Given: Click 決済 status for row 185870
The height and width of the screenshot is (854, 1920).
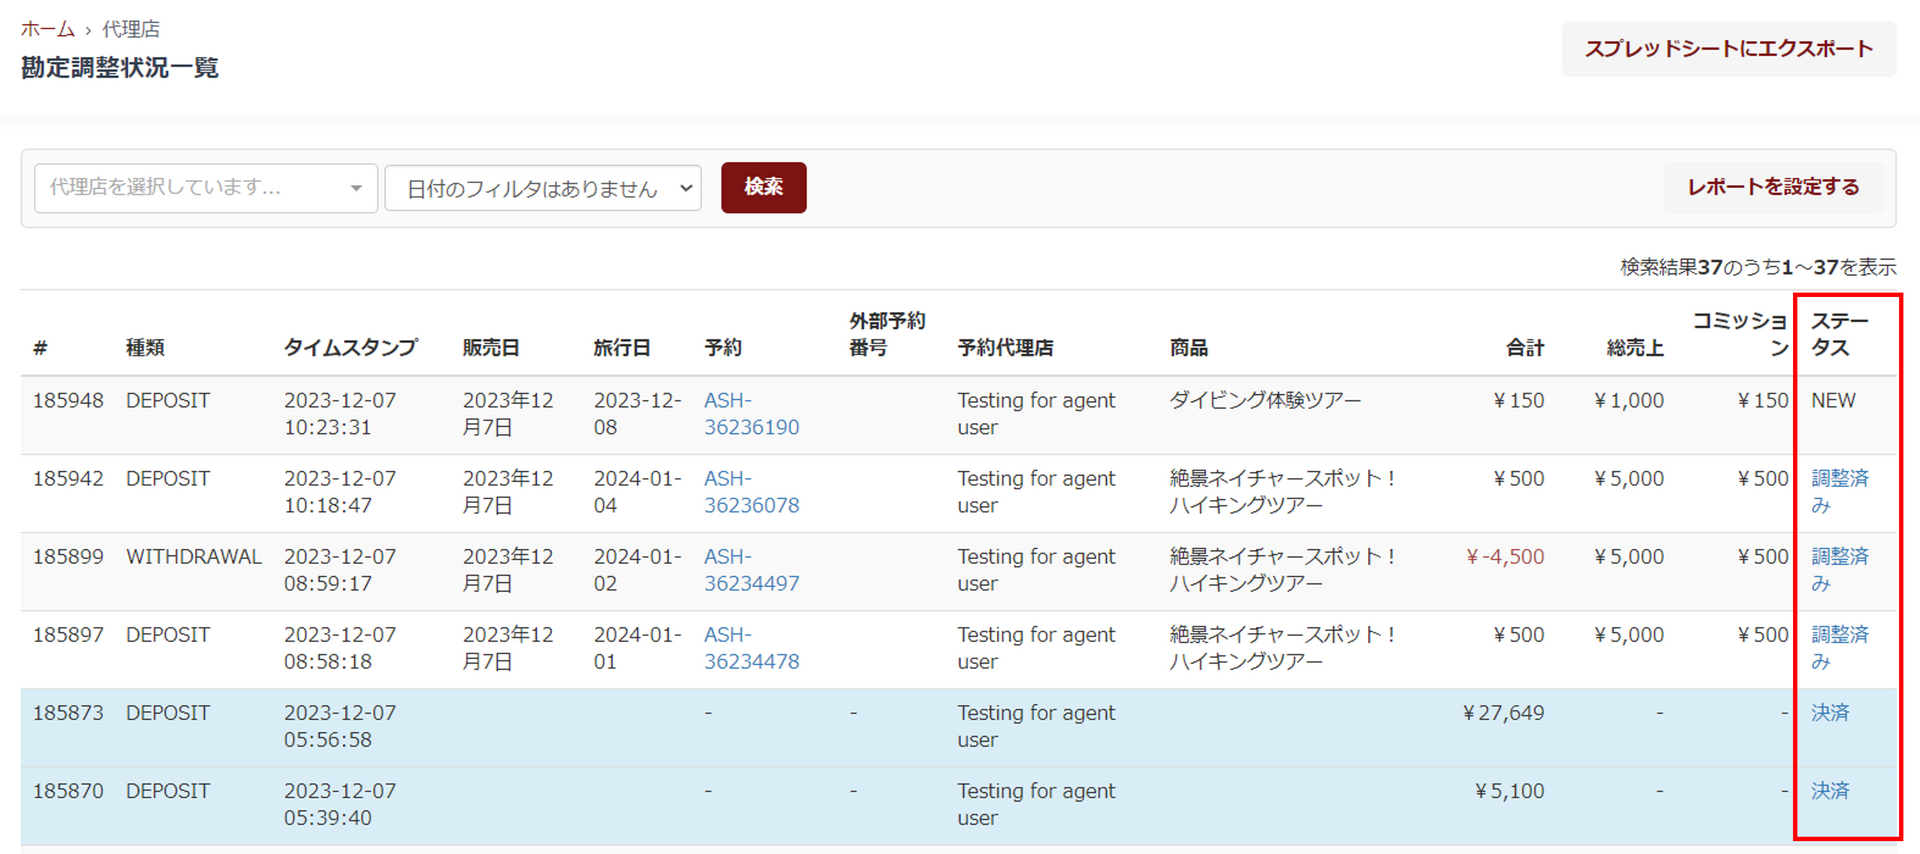Looking at the screenshot, I should pos(1830,791).
